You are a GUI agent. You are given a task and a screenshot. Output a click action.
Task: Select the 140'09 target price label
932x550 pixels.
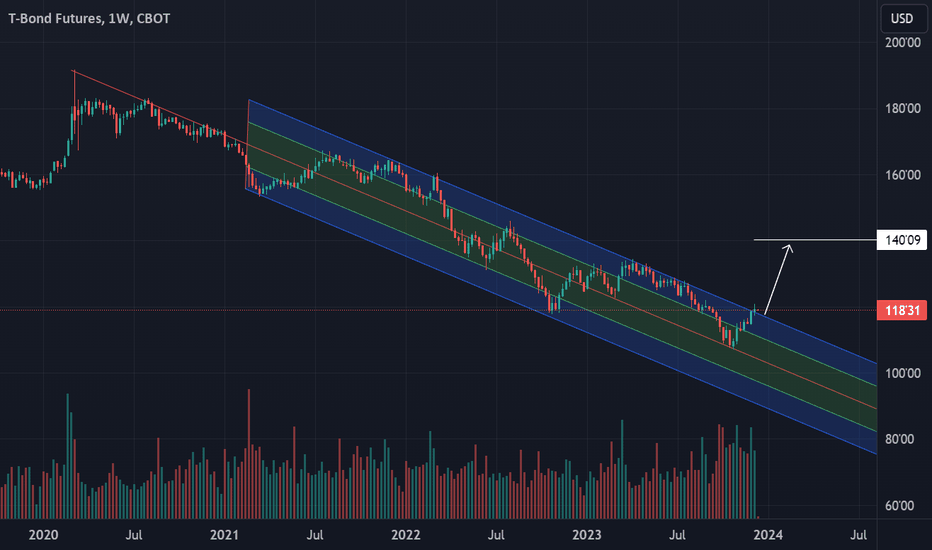pyautogui.click(x=902, y=240)
